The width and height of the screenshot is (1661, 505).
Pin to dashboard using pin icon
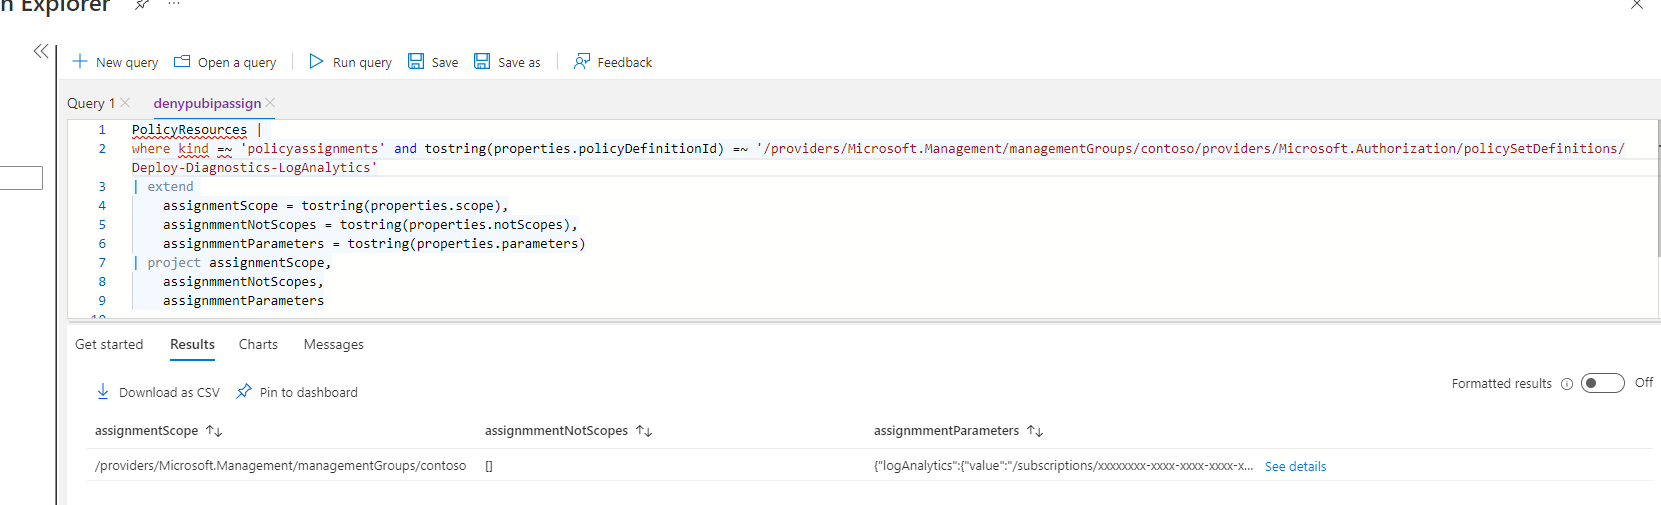[244, 392]
